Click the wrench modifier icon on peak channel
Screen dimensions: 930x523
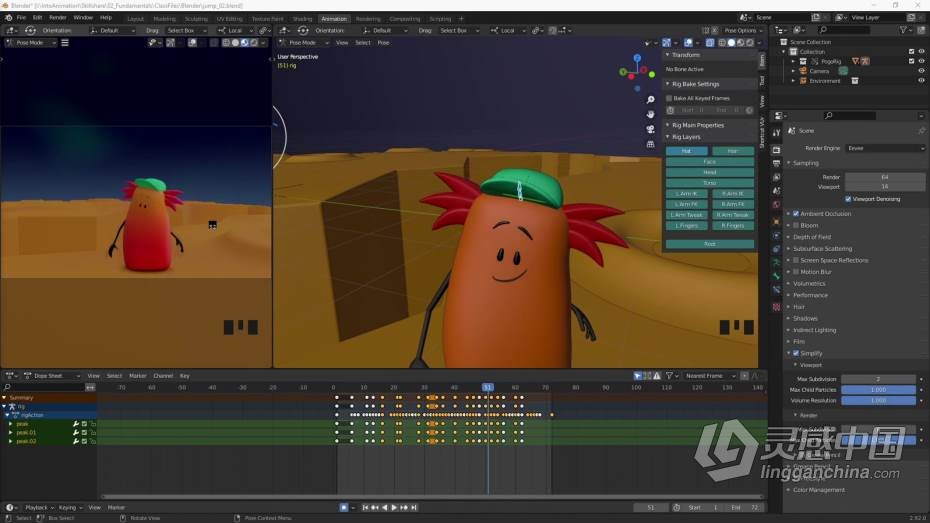(x=76, y=424)
